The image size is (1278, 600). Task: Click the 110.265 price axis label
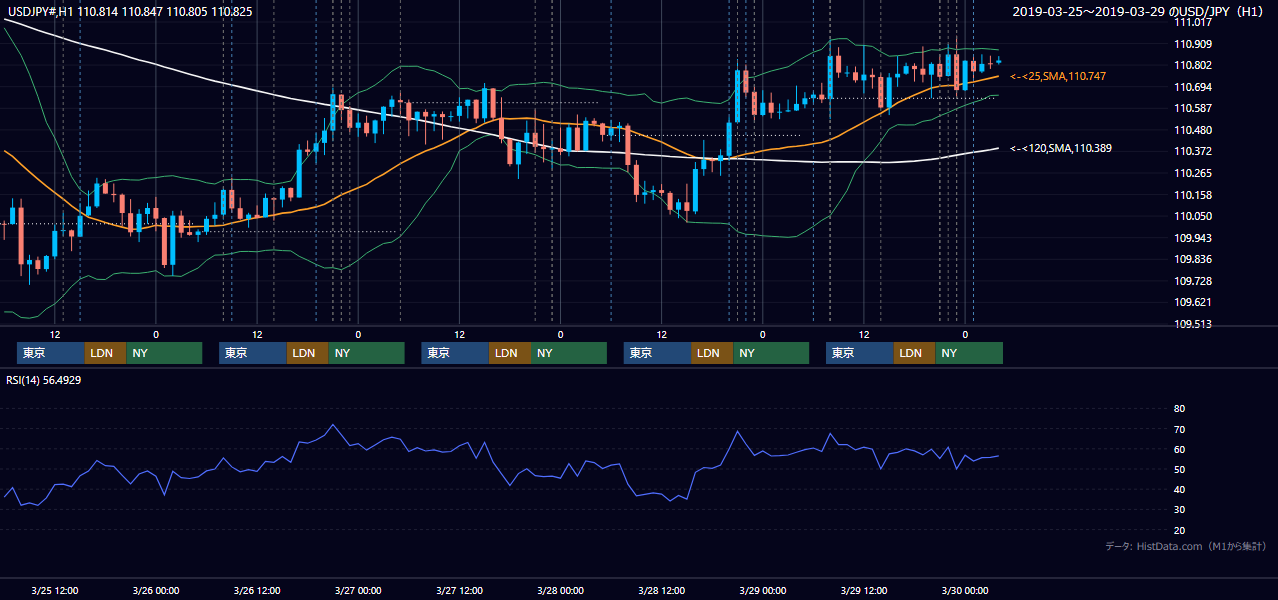[1193, 173]
